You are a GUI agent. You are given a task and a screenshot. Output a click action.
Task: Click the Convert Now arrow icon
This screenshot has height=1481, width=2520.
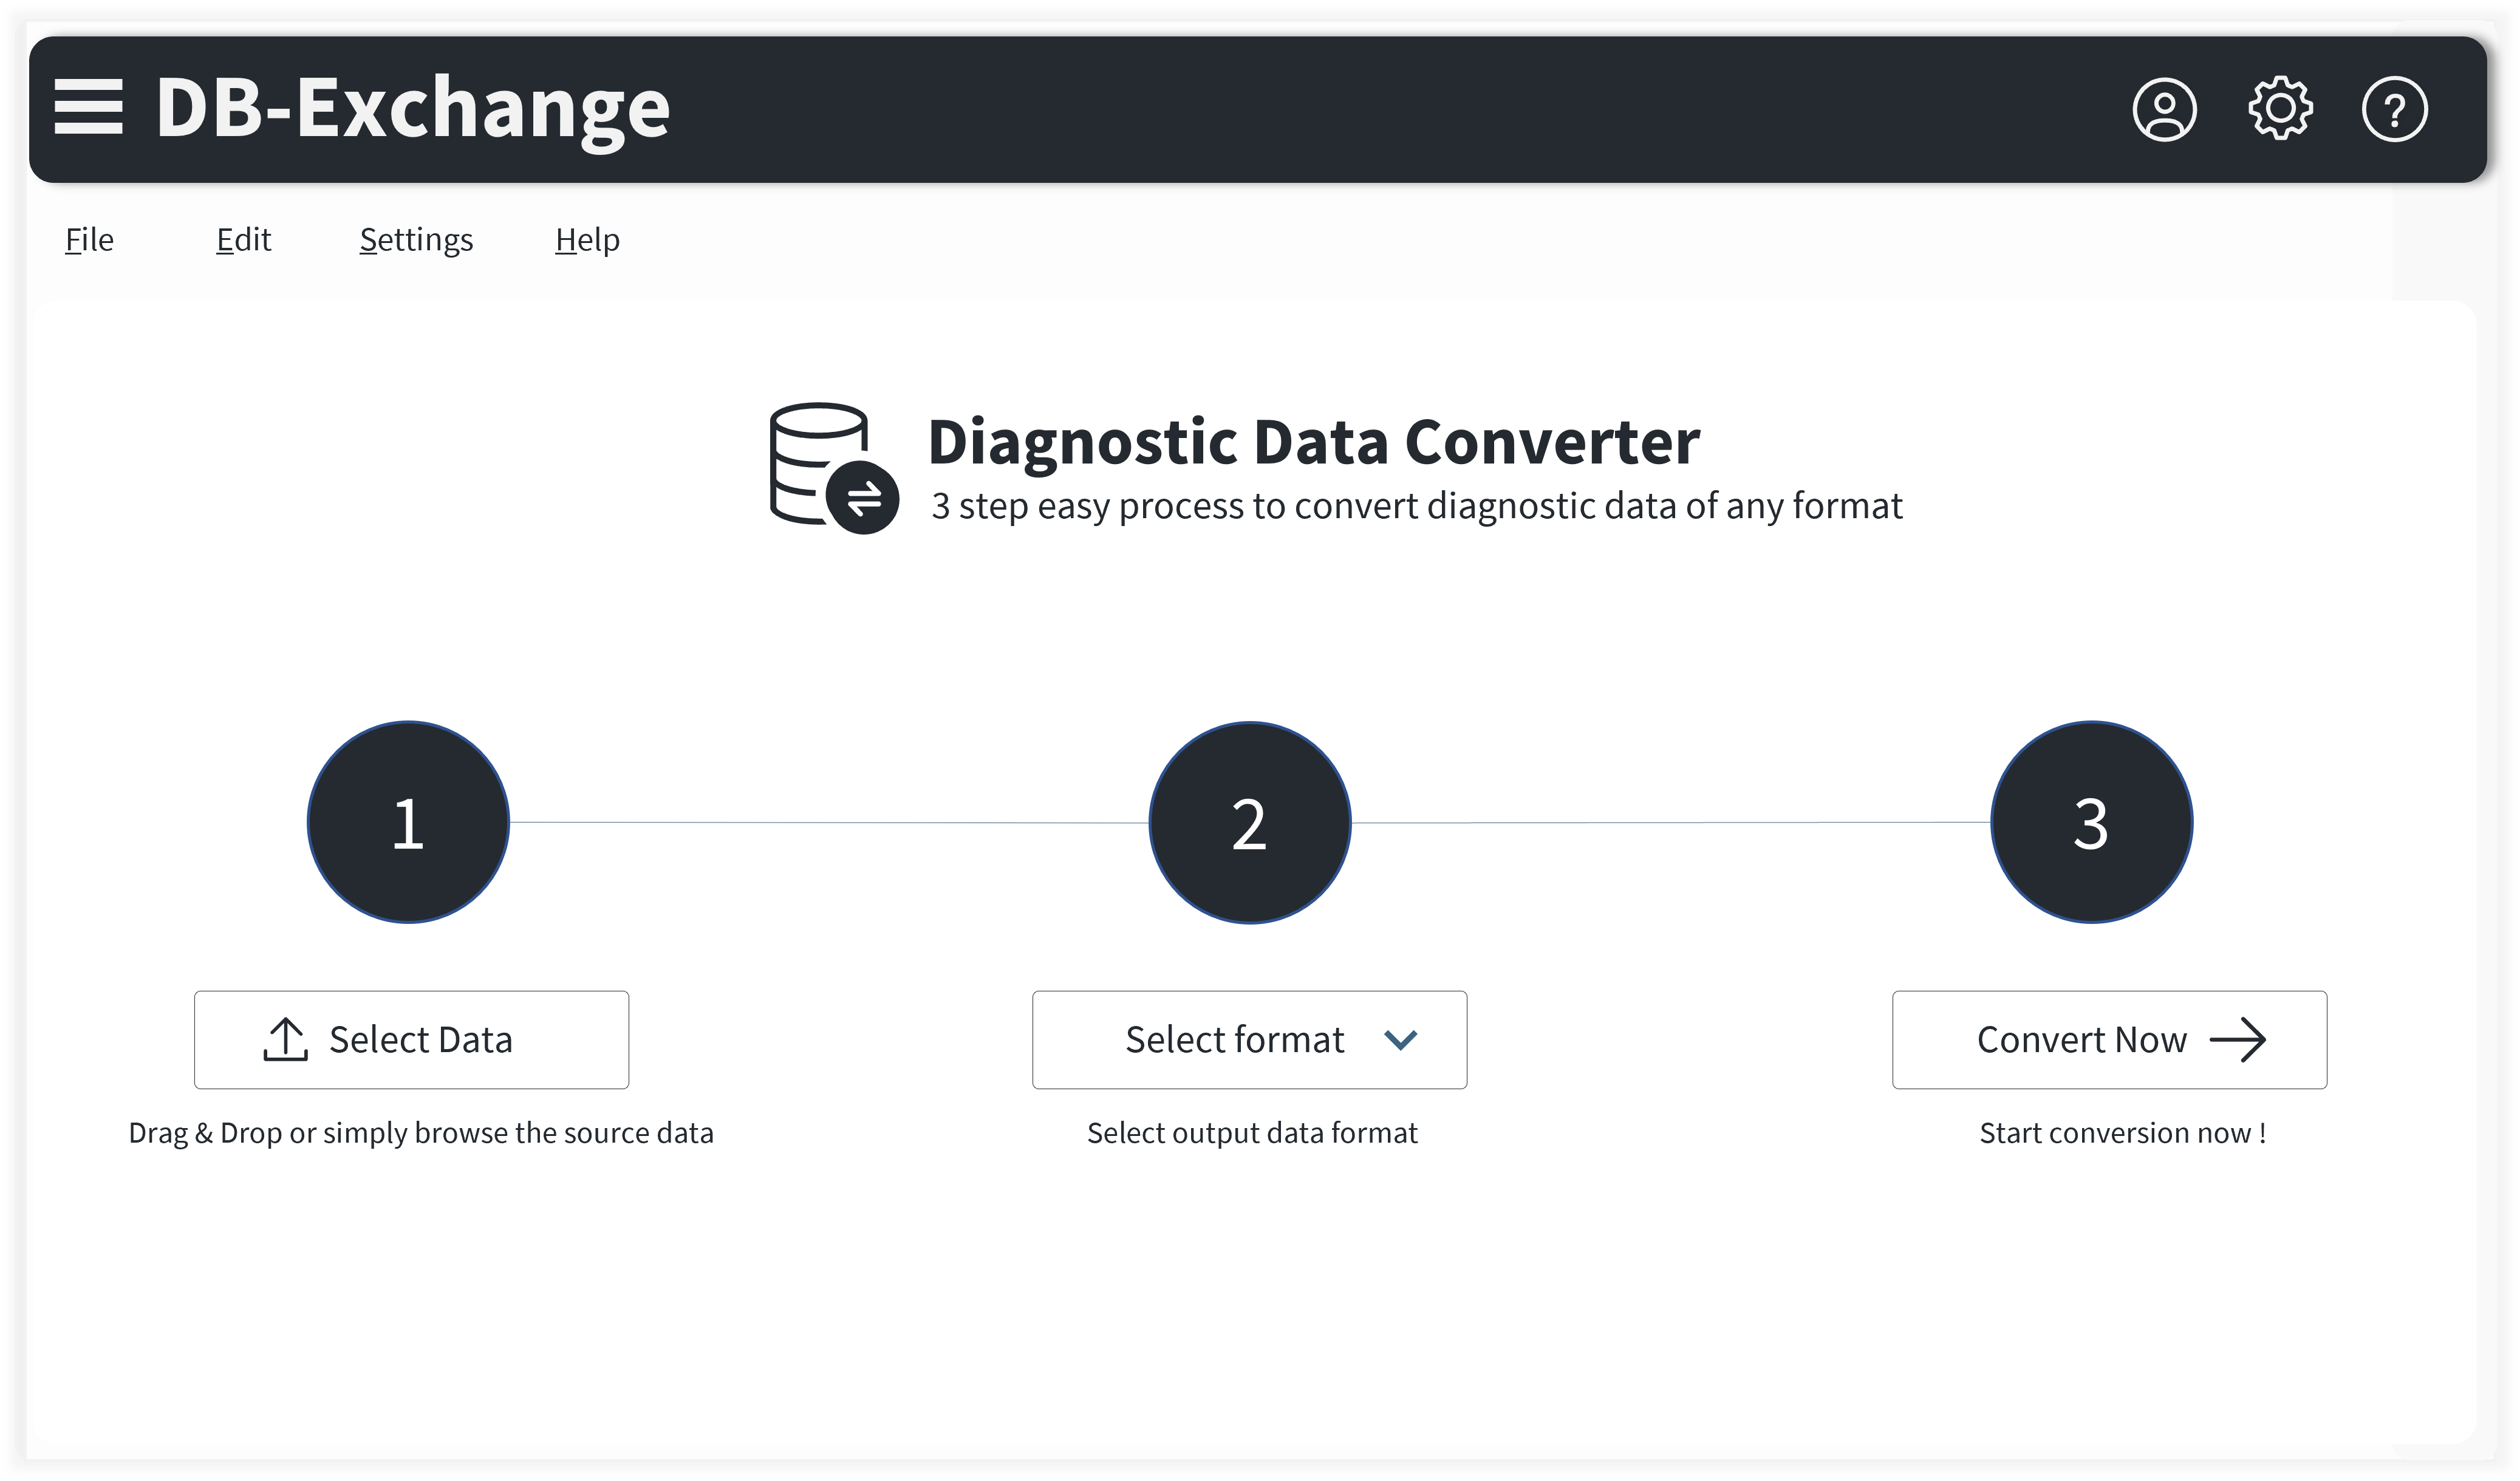coord(2238,1040)
